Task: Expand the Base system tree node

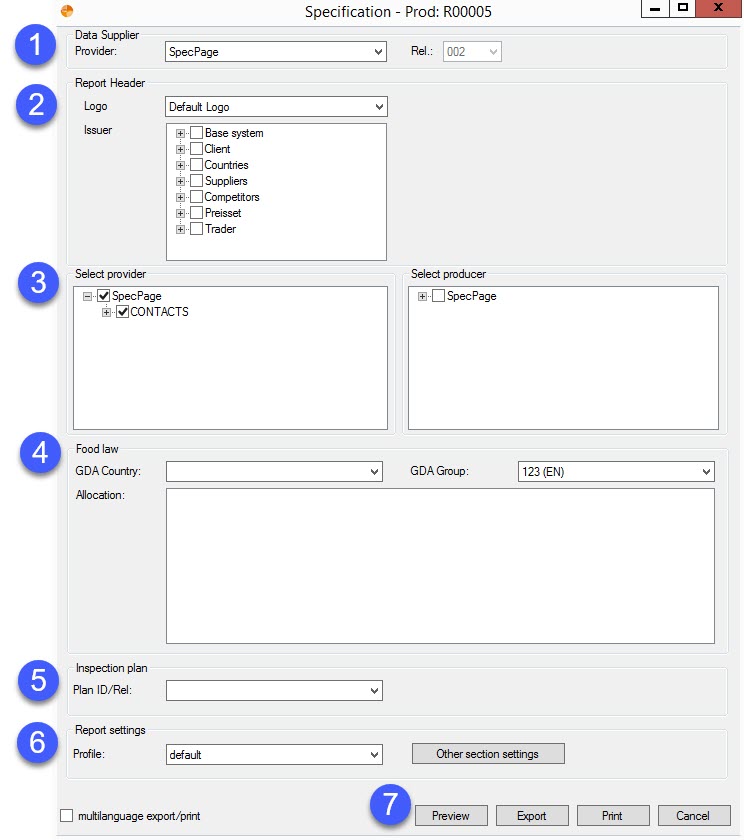Action: pos(181,133)
